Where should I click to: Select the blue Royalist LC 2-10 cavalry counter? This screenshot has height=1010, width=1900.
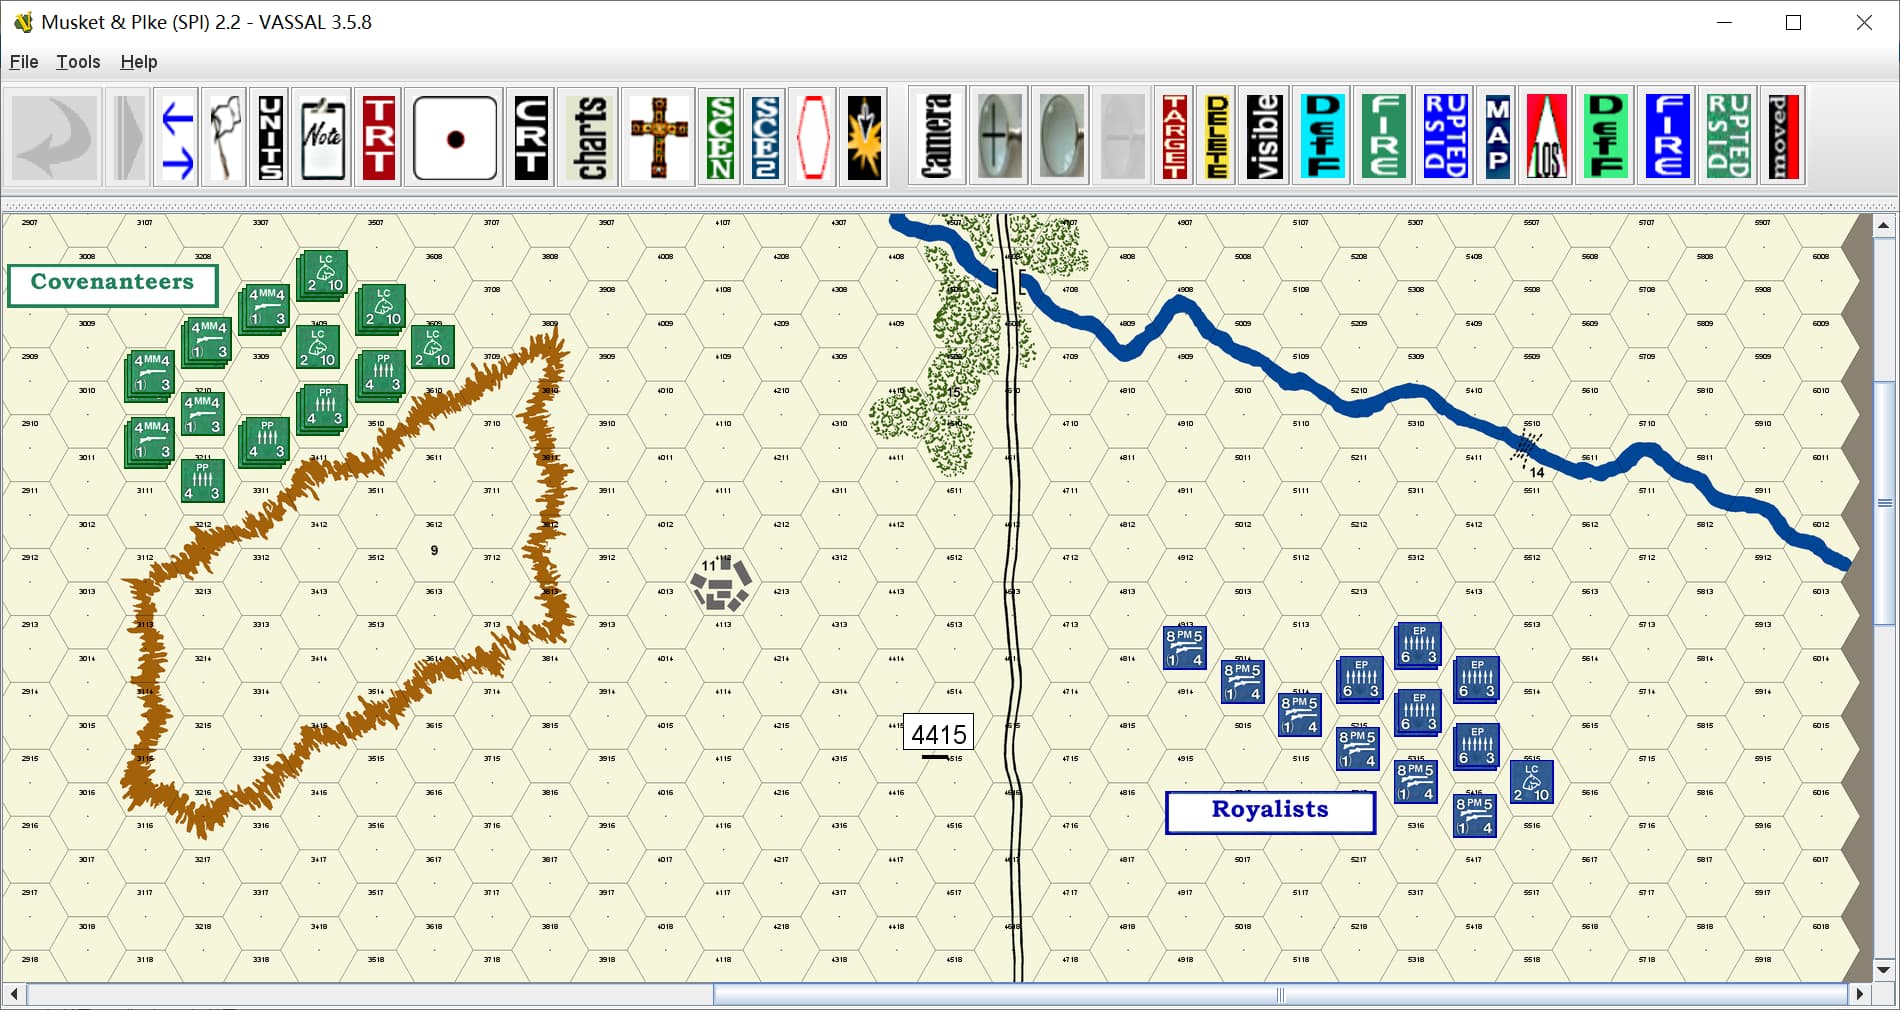tap(1531, 782)
